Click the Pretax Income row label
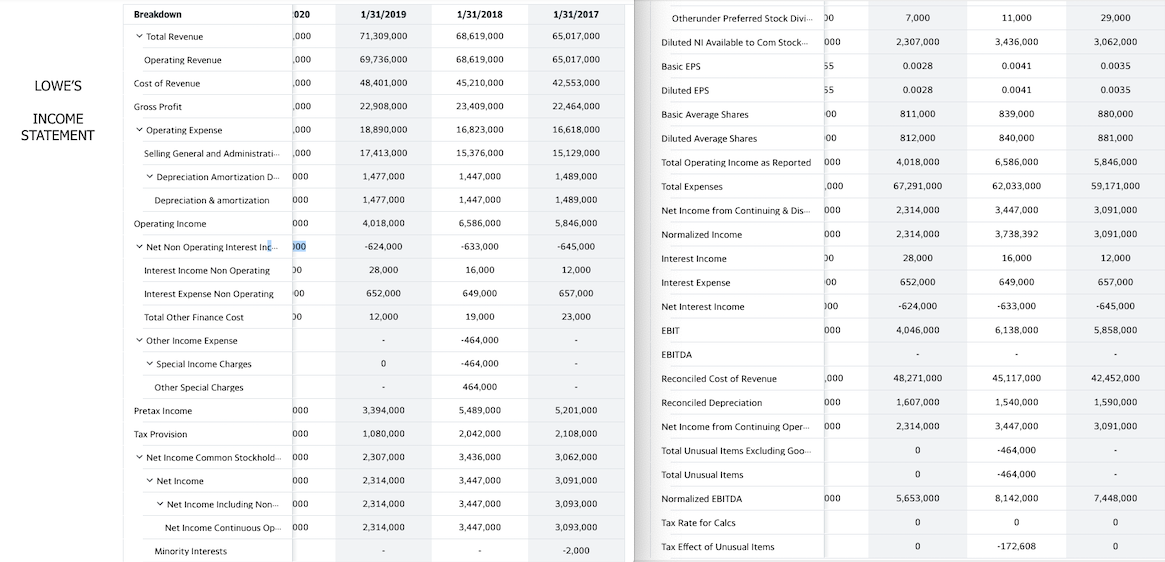Image resolution: width=1165 pixels, height=562 pixels. coord(163,411)
